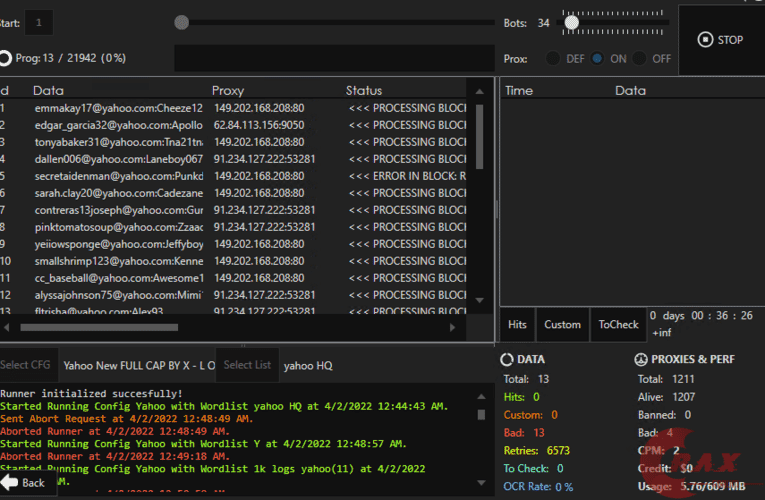
Task: Click the down arrow on the list scrollbar
Action: (x=479, y=299)
